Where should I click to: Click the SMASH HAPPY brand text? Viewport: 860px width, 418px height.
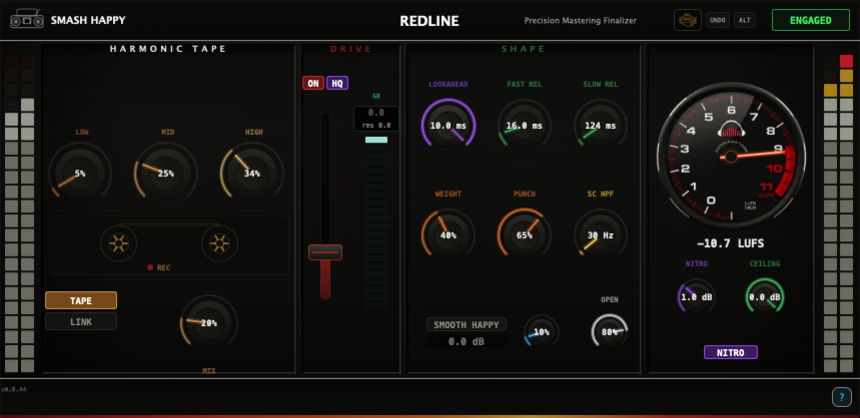(88, 20)
